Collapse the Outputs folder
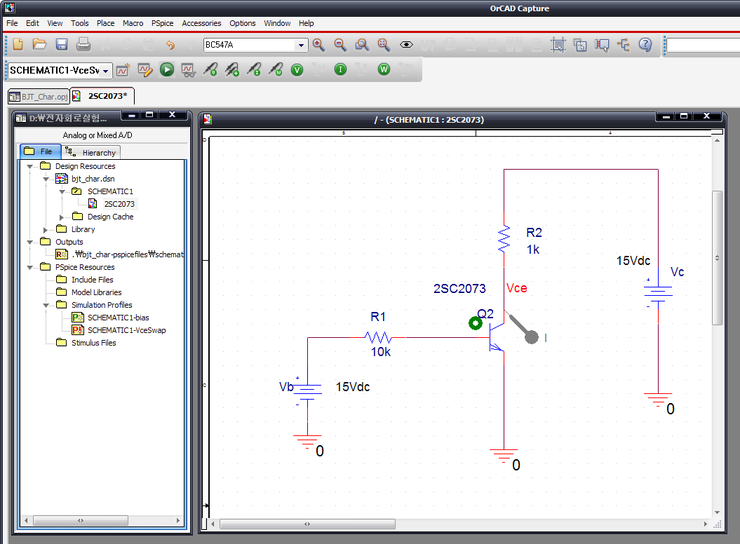Image resolution: width=740 pixels, height=544 pixels. click(x=30, y=242)
